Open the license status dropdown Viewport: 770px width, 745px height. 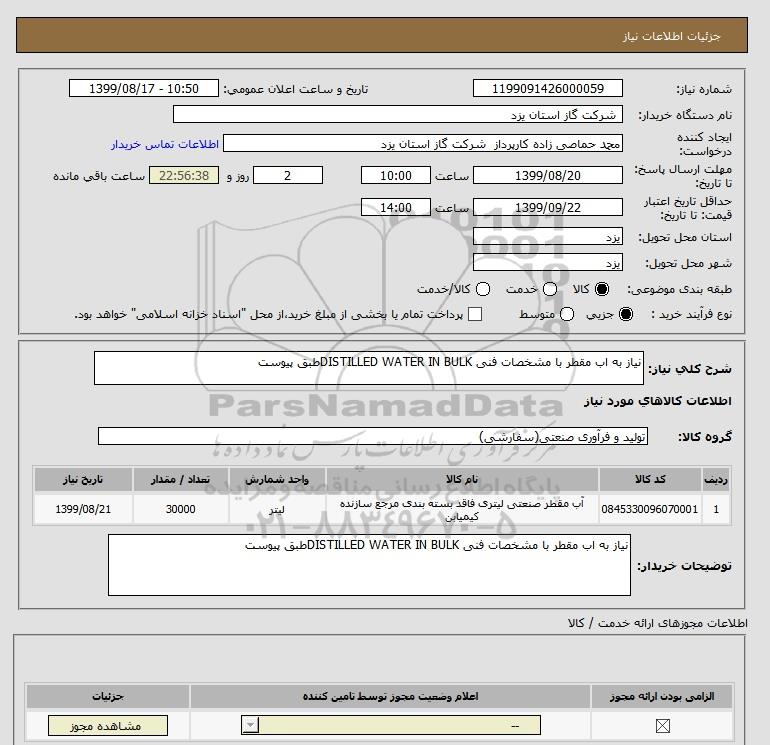(391, 725)
